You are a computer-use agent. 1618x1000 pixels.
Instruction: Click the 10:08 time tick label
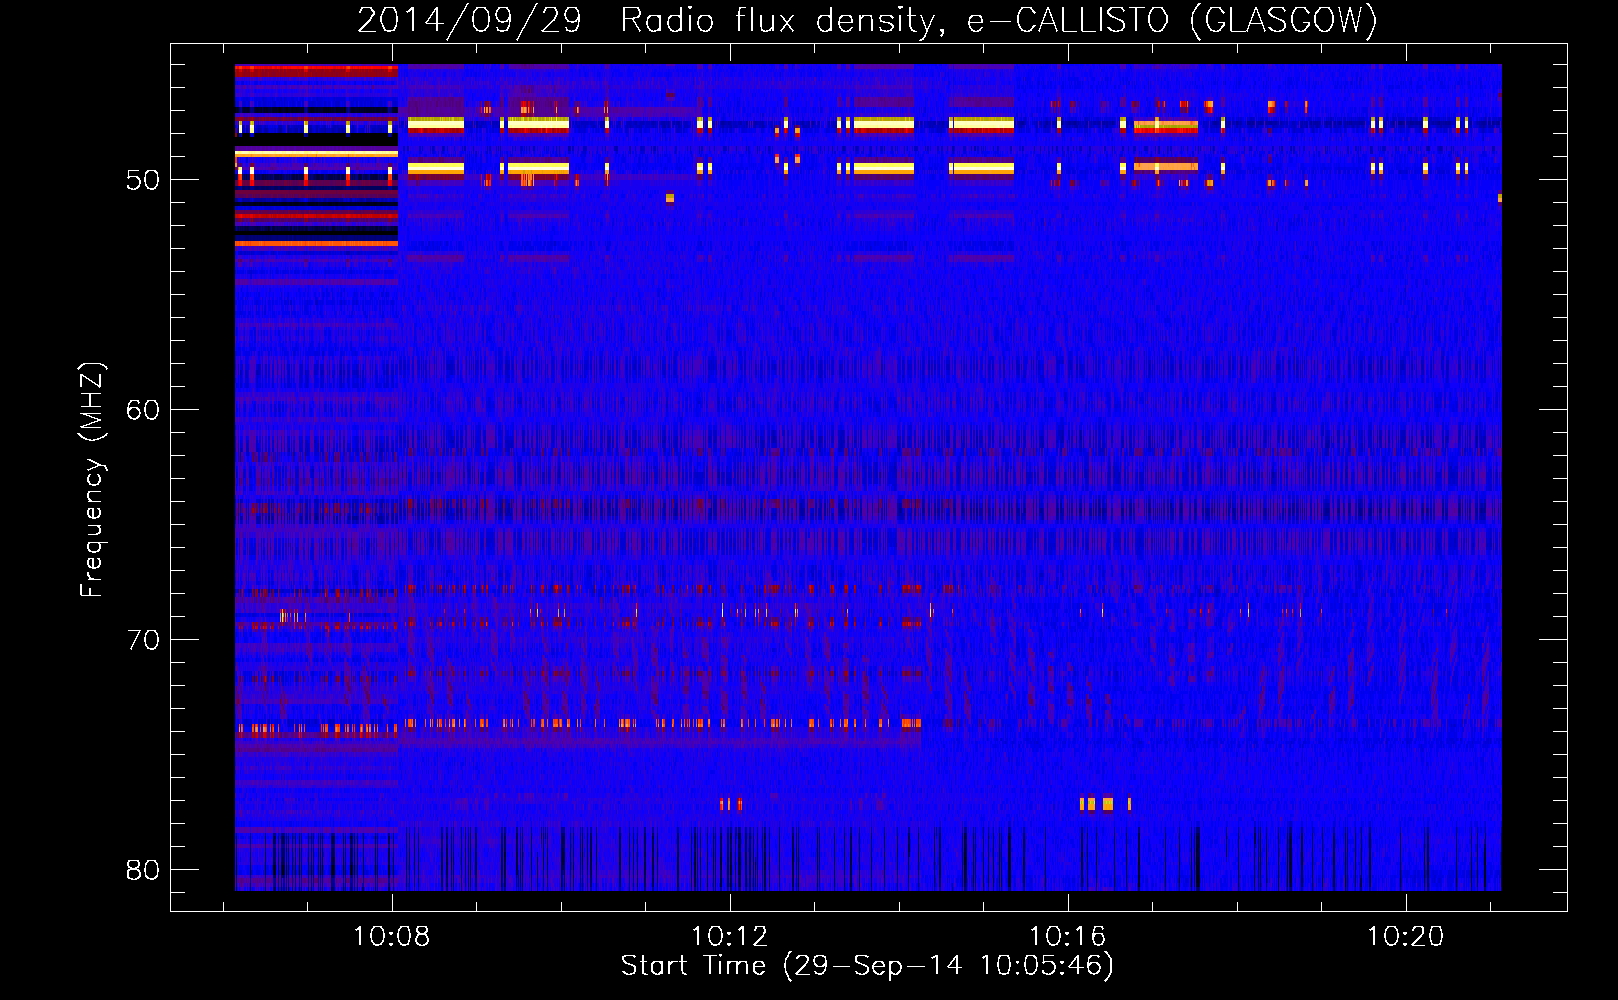[392, 937]
